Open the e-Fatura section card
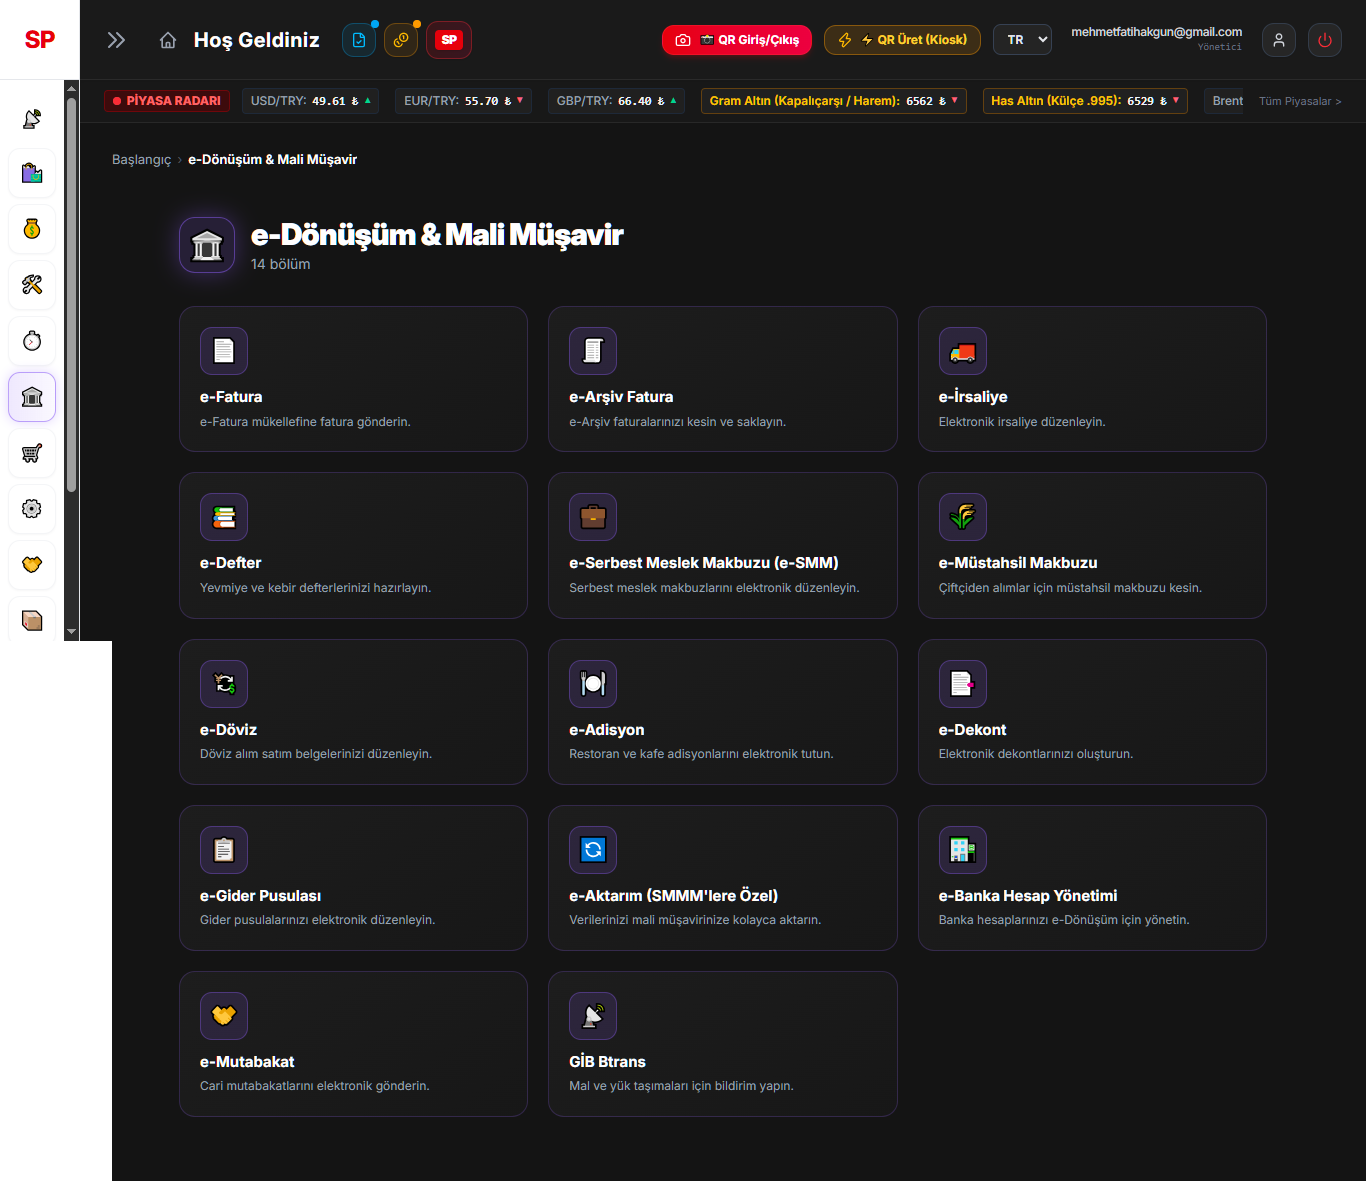The width and height of the screenshot is (1366, 1181). pos(353,379)
